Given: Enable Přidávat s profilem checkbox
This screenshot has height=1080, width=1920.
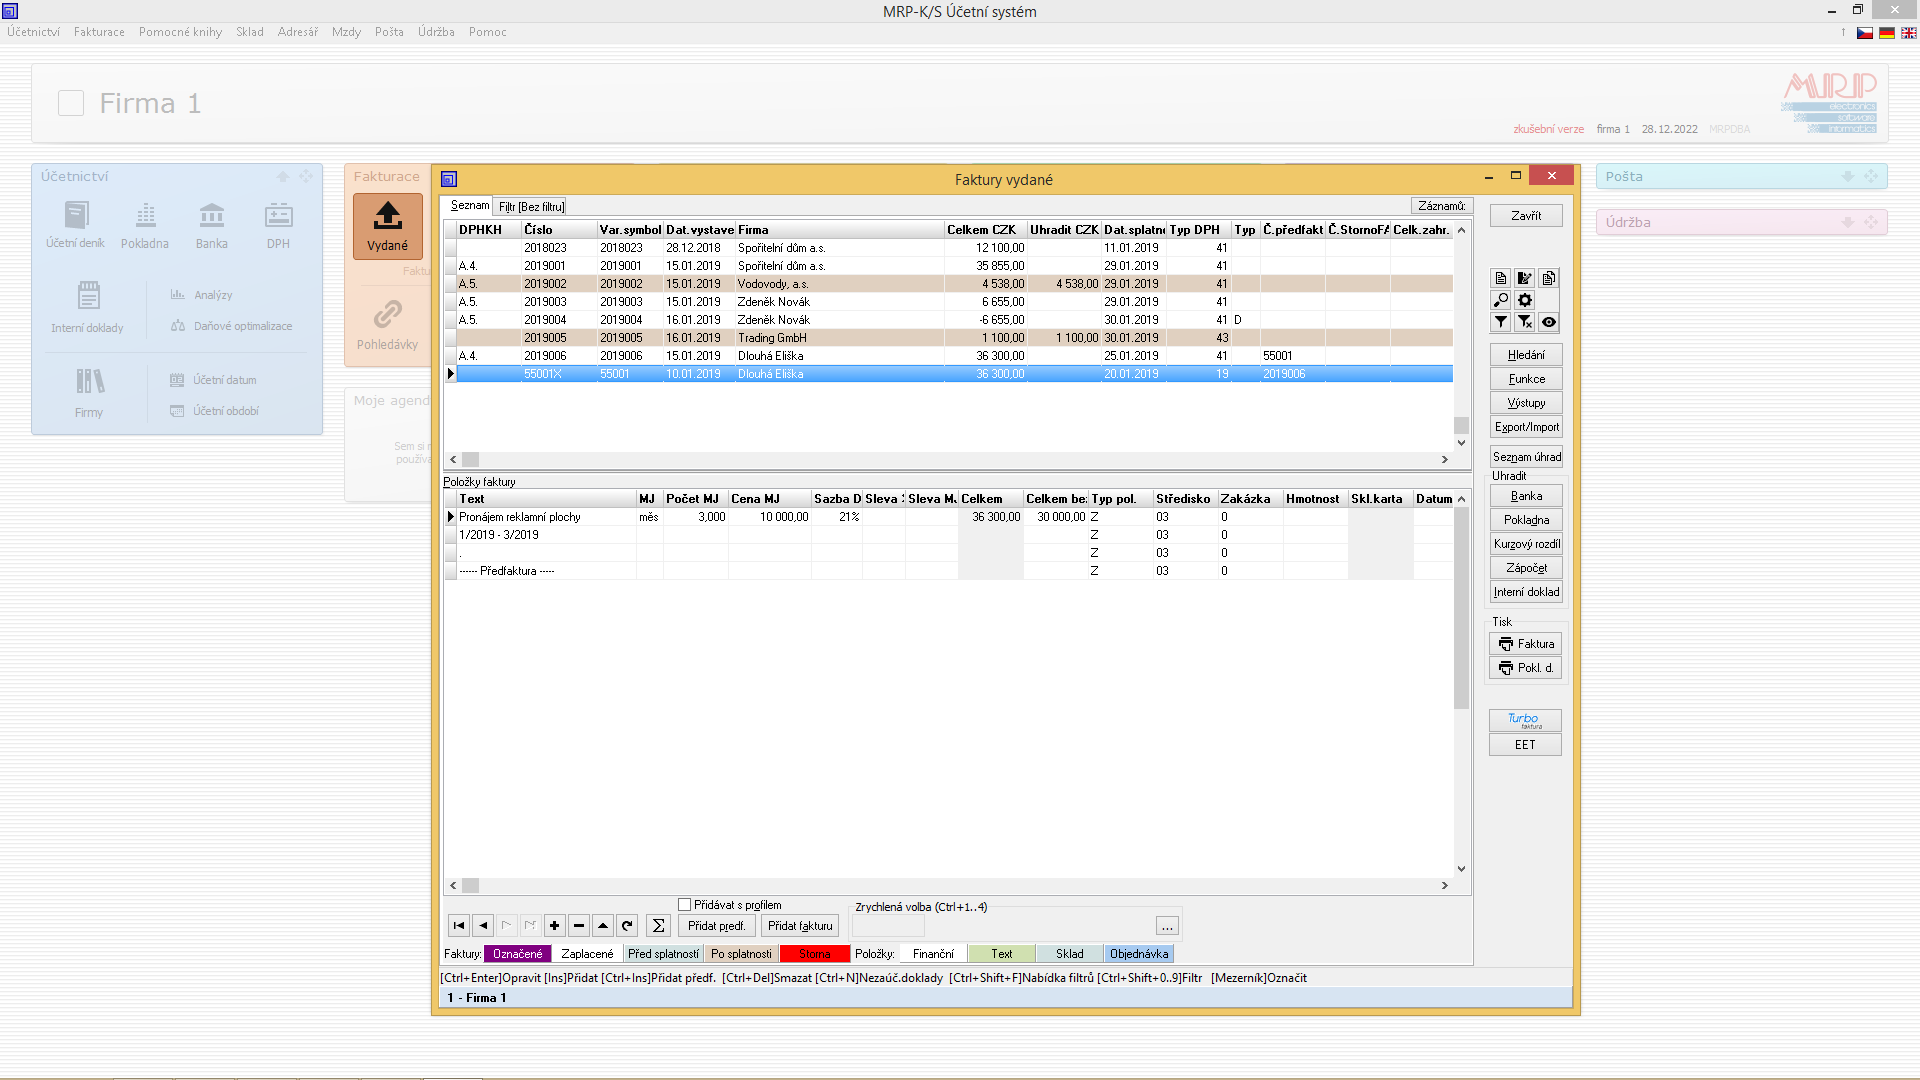Looking at the screenshot, I should 685,905.
